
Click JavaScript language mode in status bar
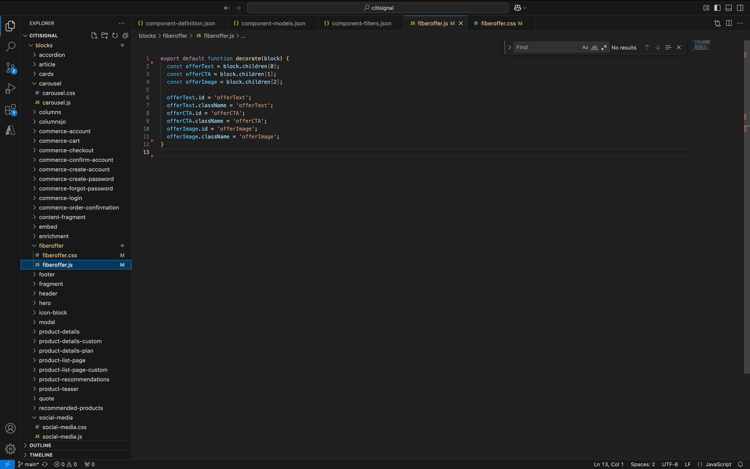(x=718, y=464)
